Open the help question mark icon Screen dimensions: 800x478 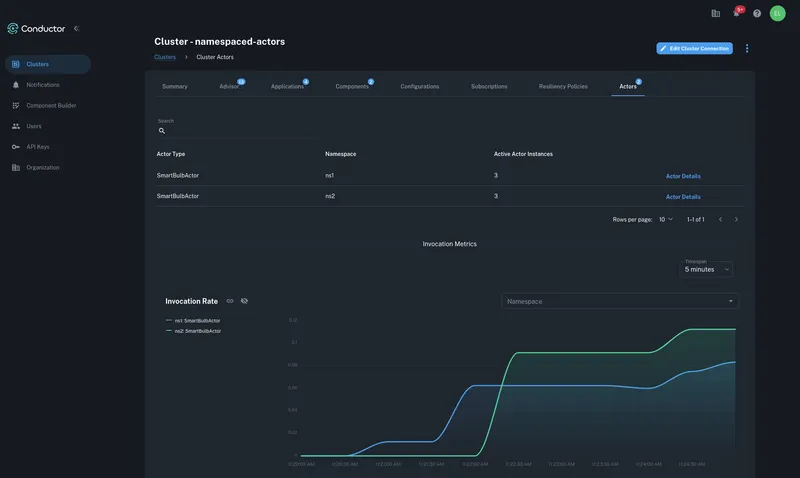pyautogui.click(x=757, y=13)
